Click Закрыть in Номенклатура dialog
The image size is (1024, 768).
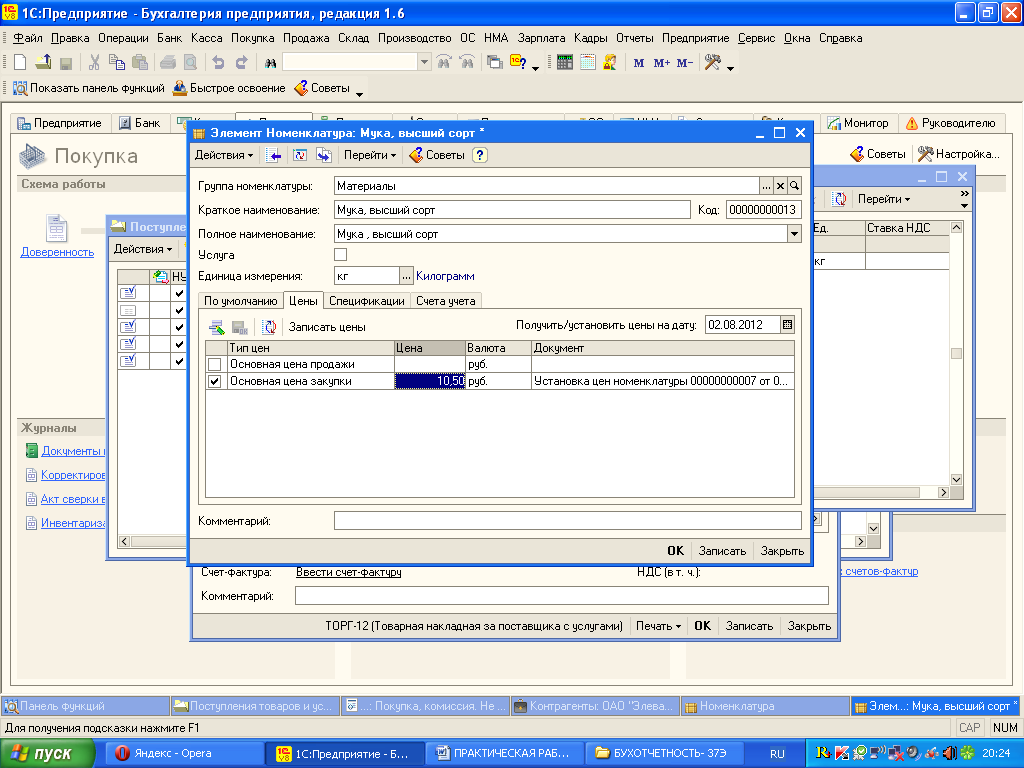point(782,551)
